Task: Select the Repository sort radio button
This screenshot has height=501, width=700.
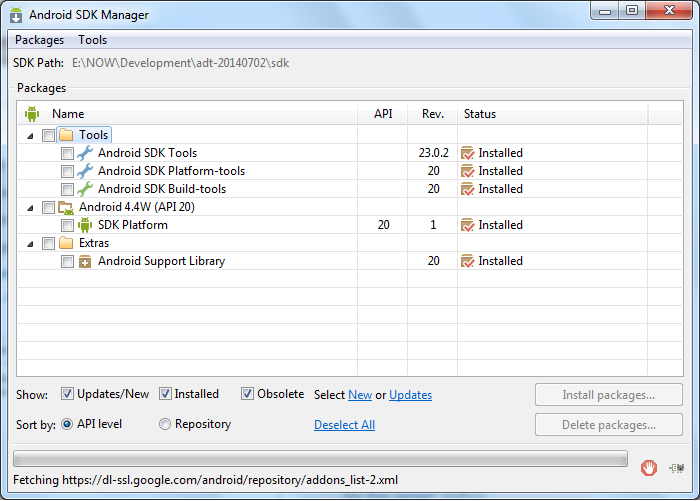Action: pos(165,424)
